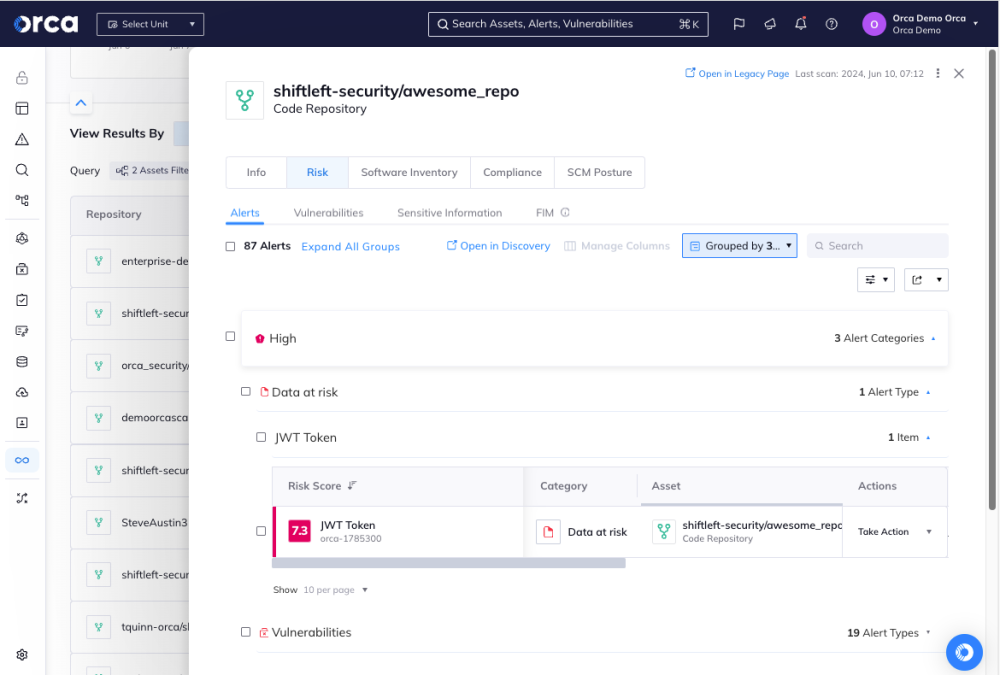The image size is (1000, 675).
Task: Click the Orca logo
Action: click(x=46, y=24)
